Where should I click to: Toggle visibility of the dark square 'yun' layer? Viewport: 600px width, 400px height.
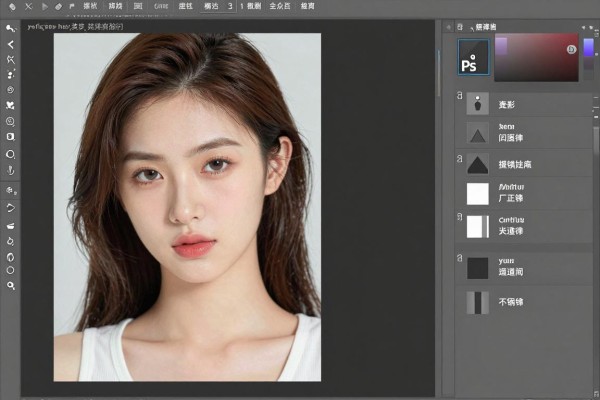pos(460,258)
